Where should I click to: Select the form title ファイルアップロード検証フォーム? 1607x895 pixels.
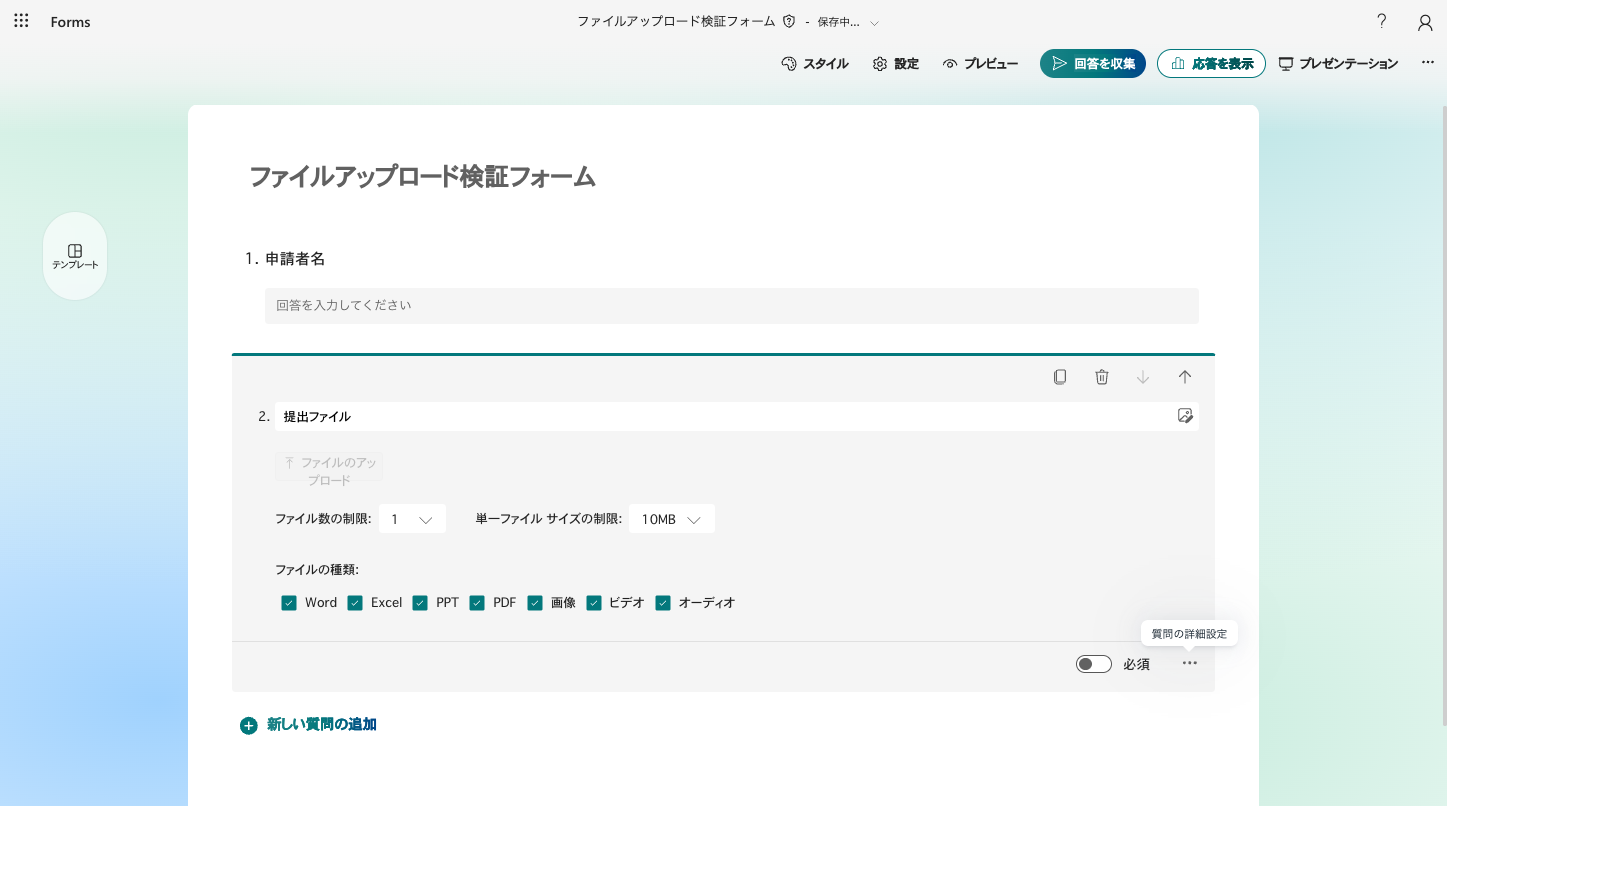tap(422, 177)
